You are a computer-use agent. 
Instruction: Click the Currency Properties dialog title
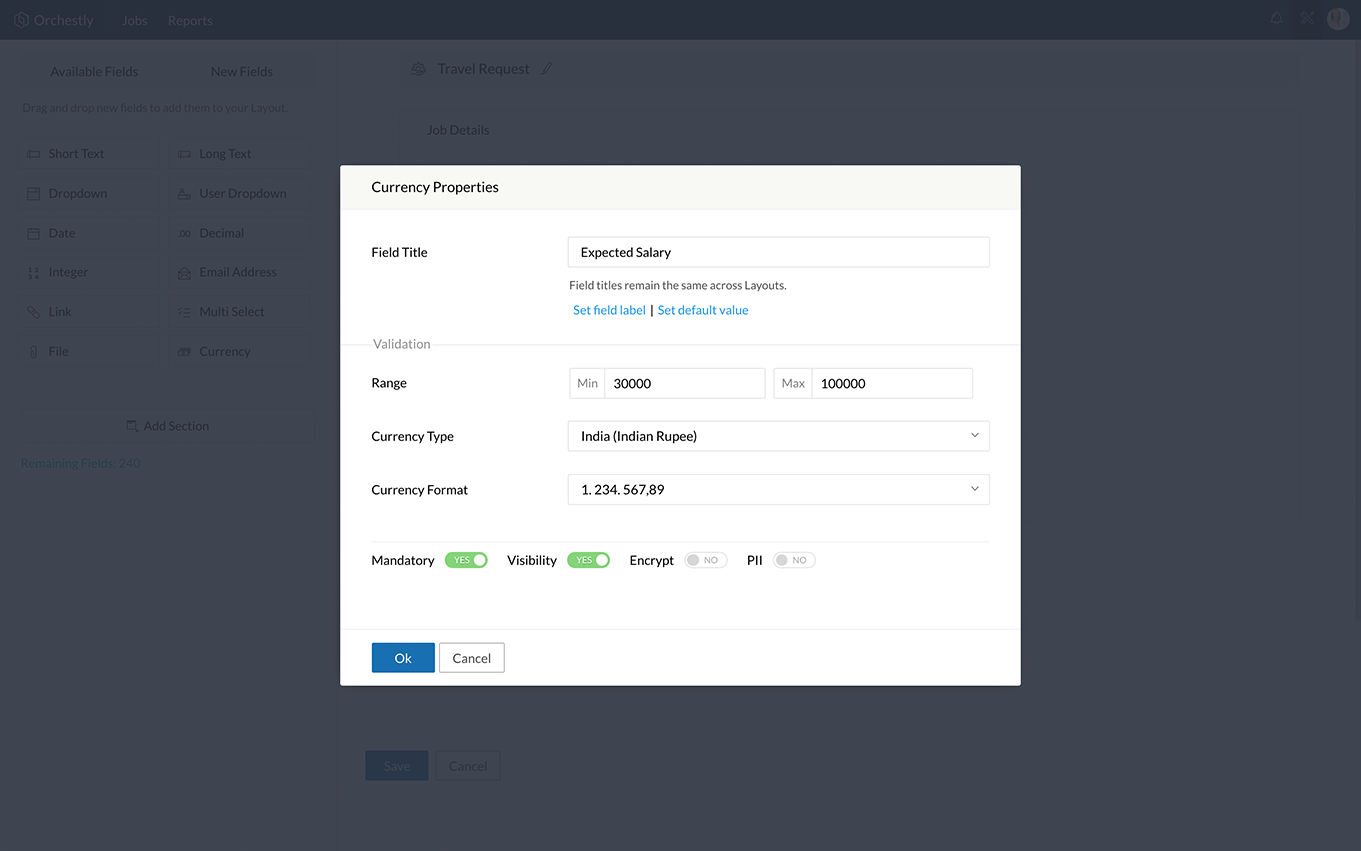pos(435,187)
